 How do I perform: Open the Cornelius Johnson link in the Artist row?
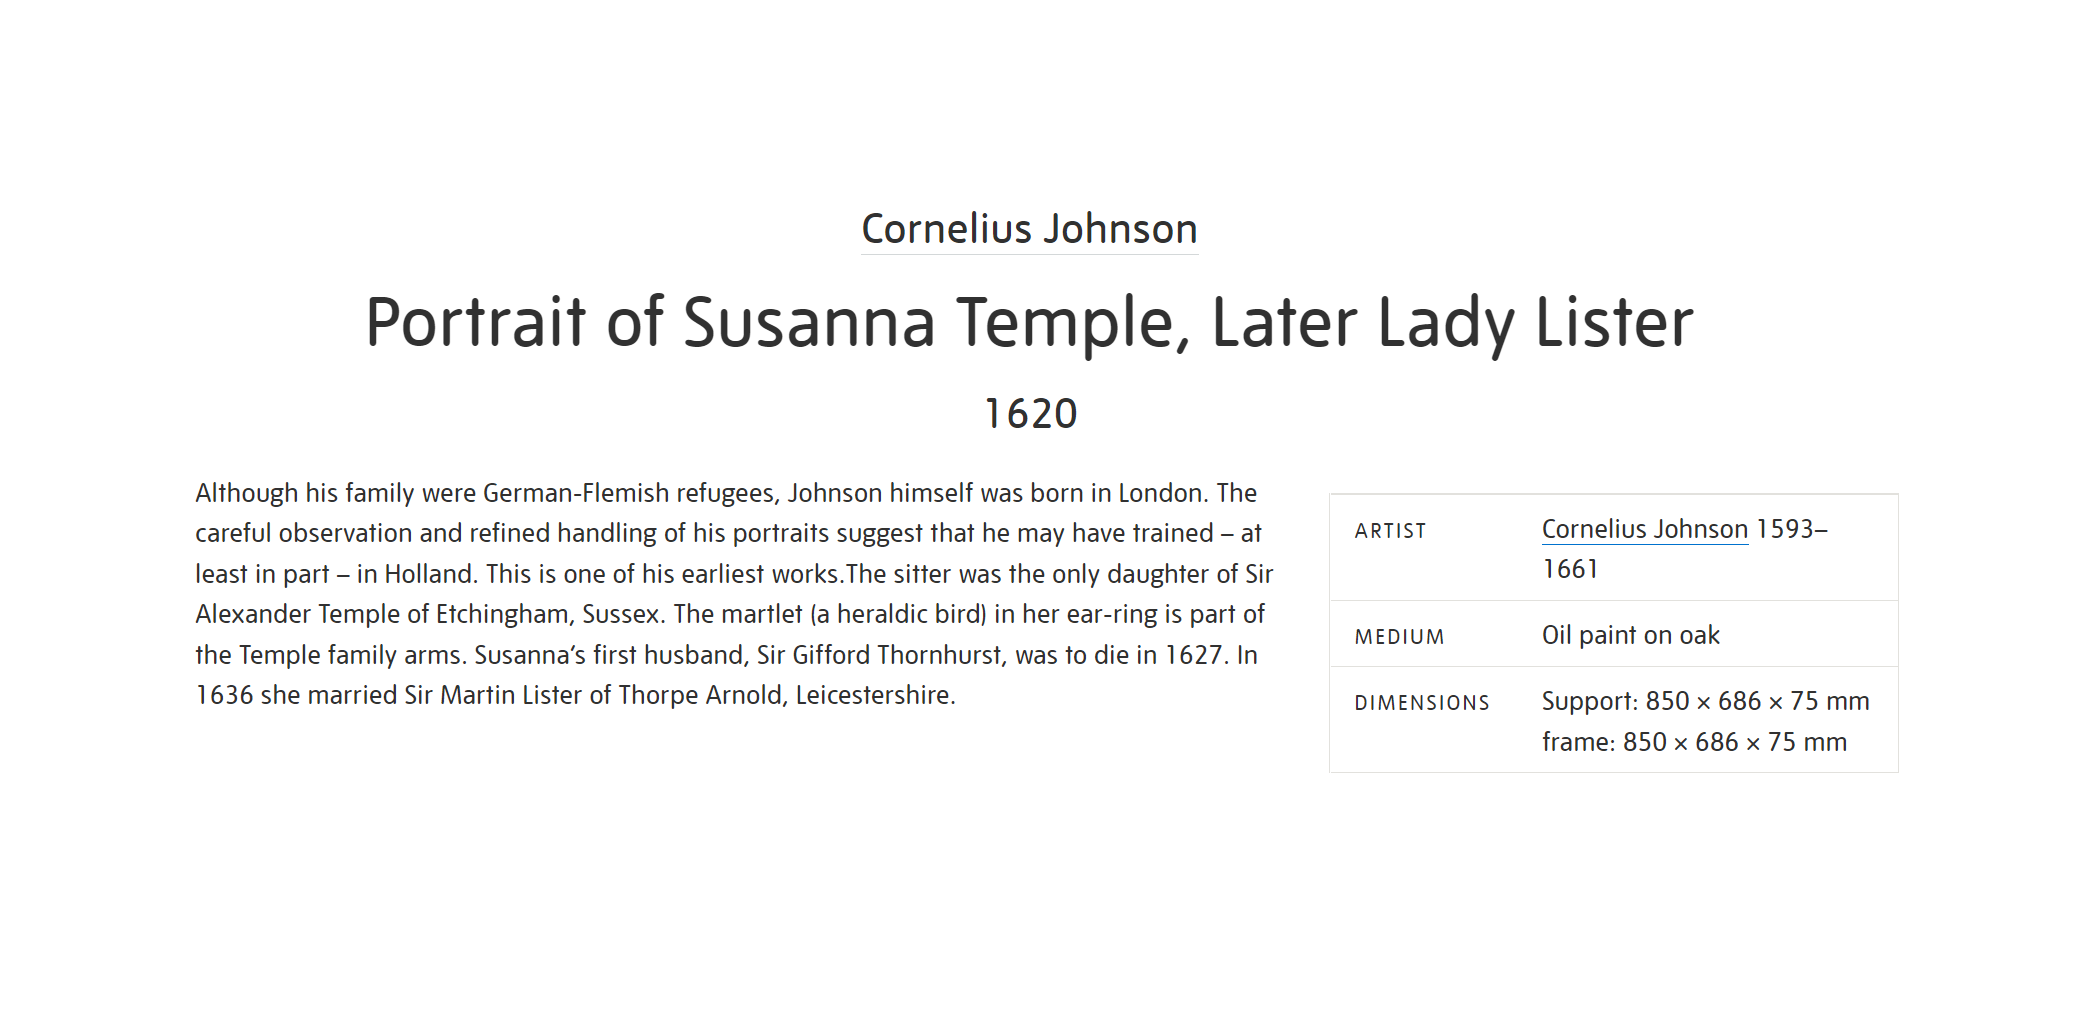[x=1644, y=529]
